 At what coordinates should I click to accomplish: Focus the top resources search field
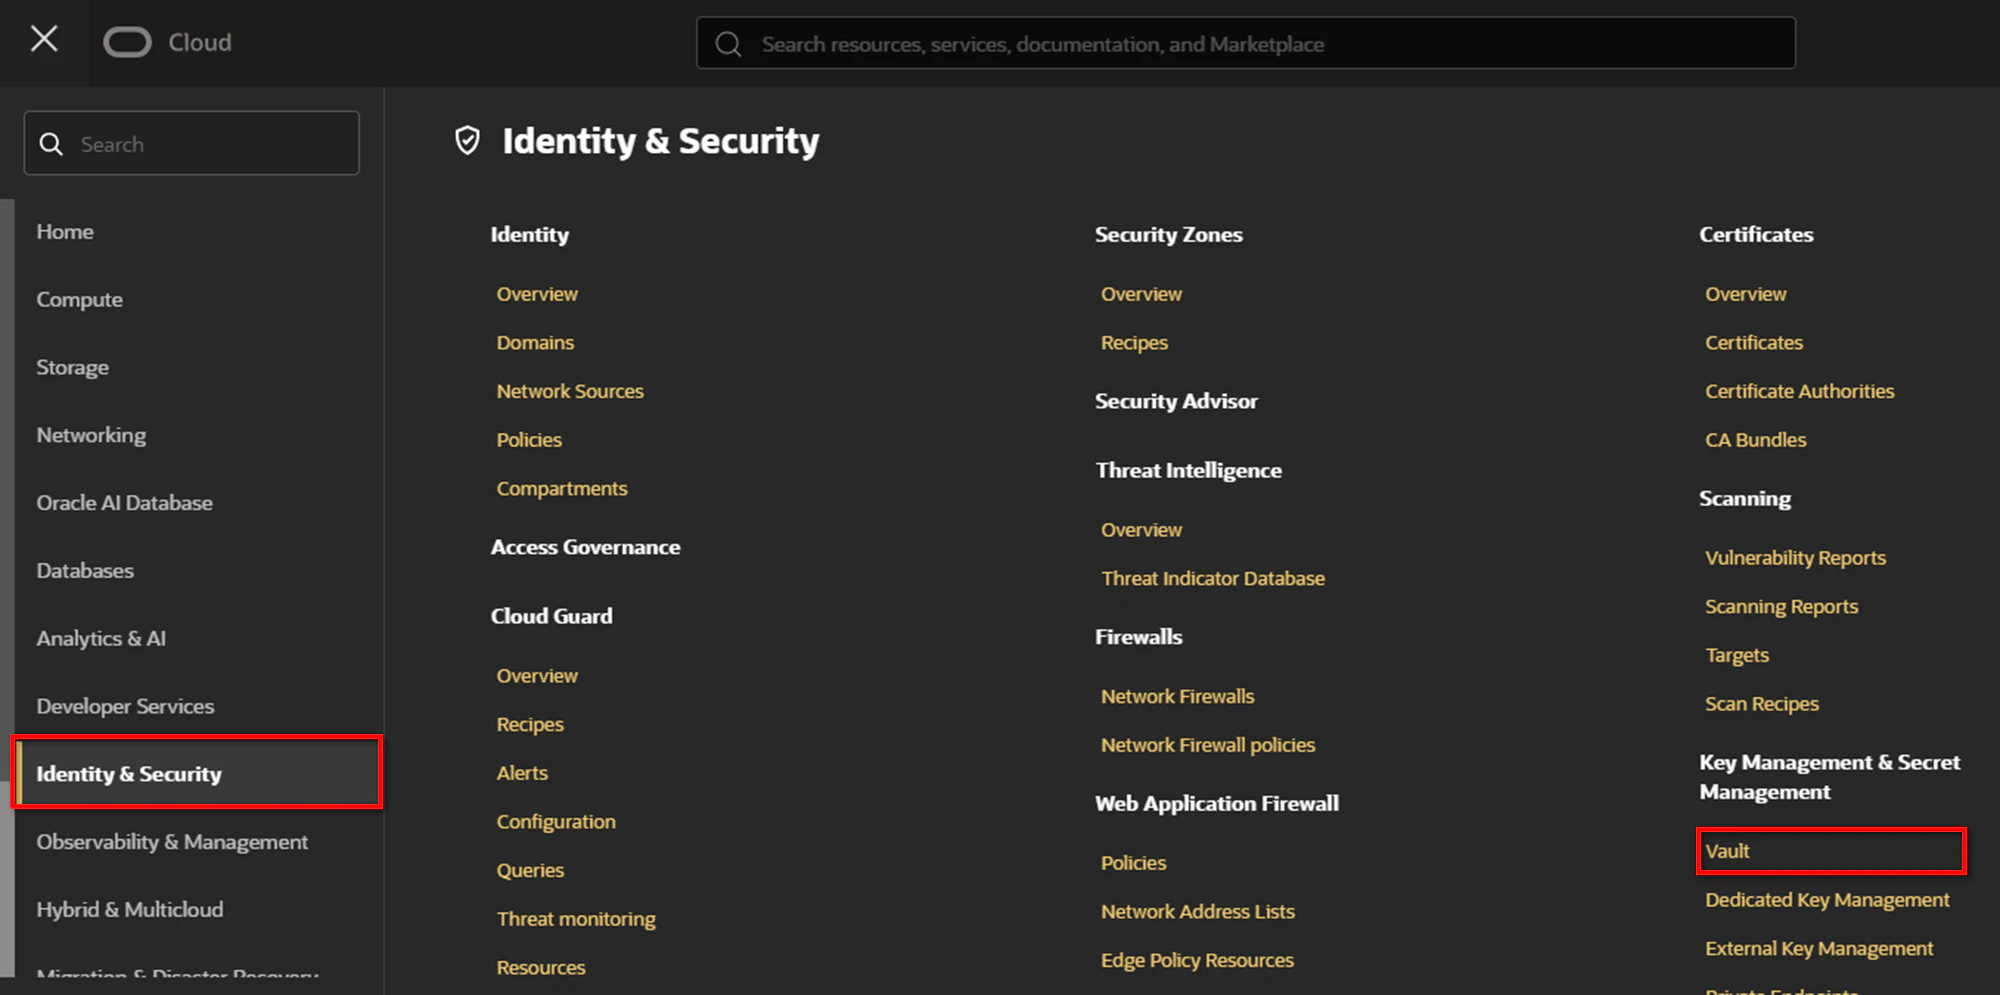[1245, 43]
